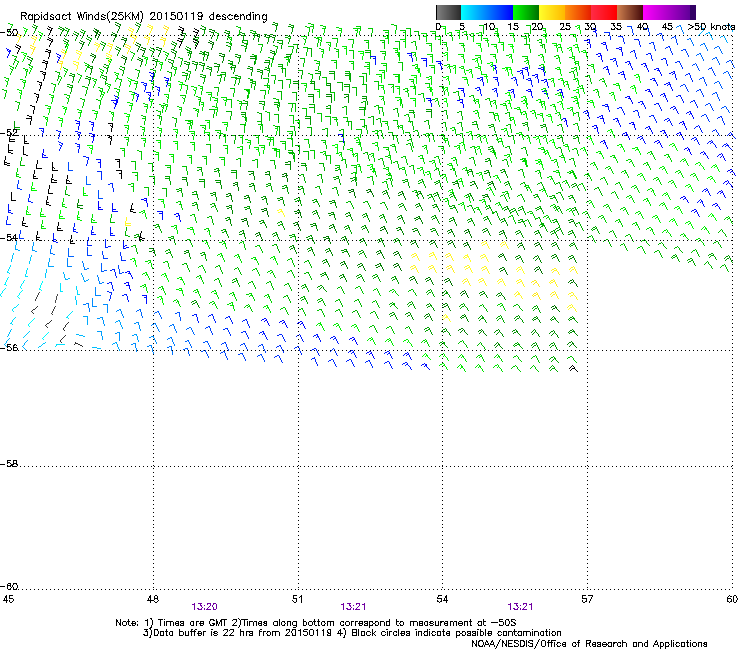Click the 57 longitude axis label
This screenshot has width=740, height=650.
coord(587,599)
